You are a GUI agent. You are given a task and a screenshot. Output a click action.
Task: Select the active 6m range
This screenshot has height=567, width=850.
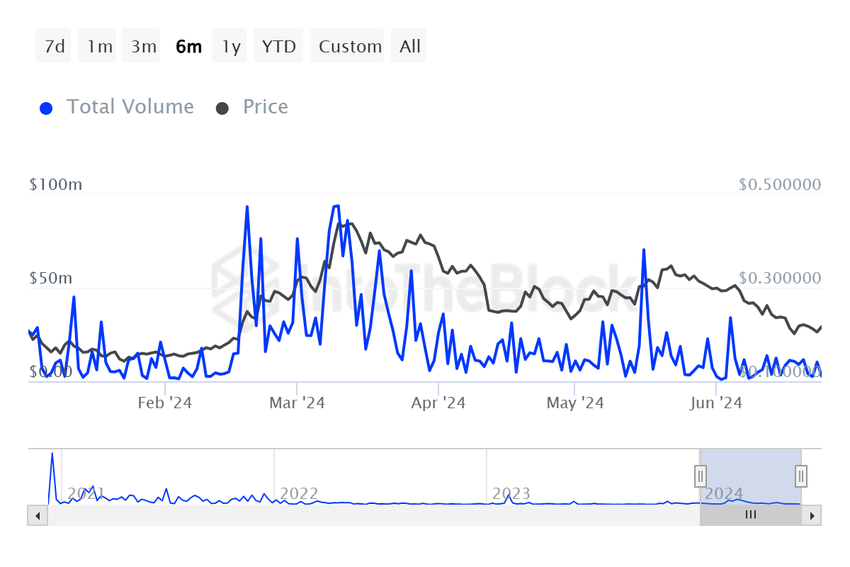pyautogui.click(x=188, y=46)
